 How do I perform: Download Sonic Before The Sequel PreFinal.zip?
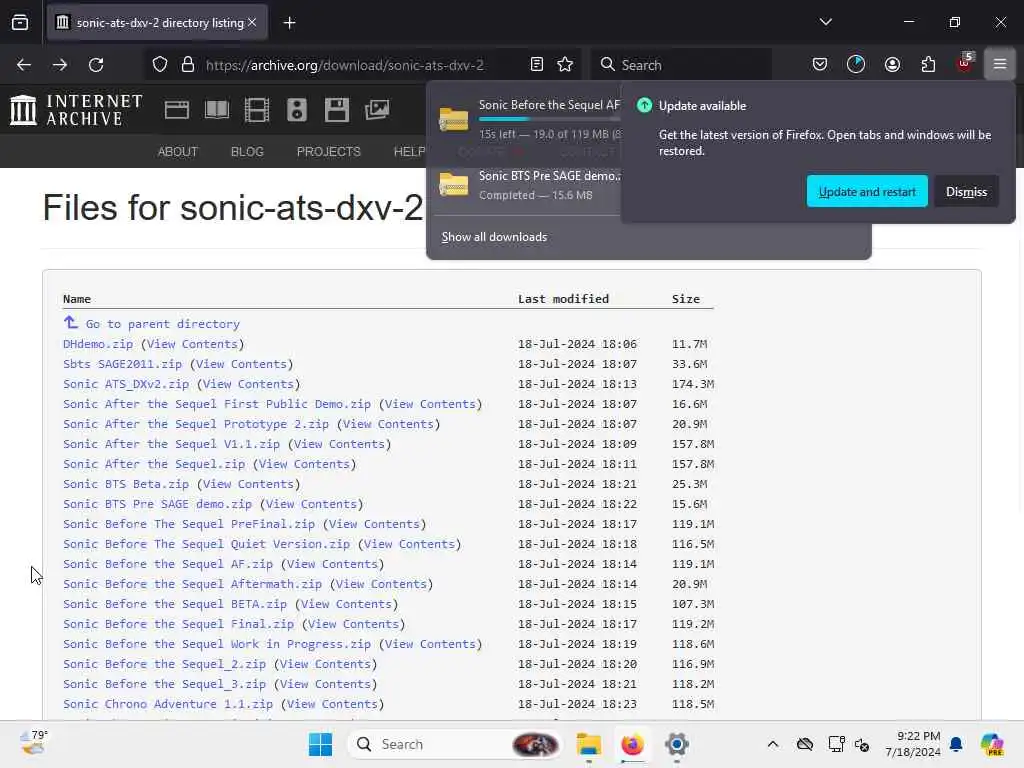pos(189,524)
